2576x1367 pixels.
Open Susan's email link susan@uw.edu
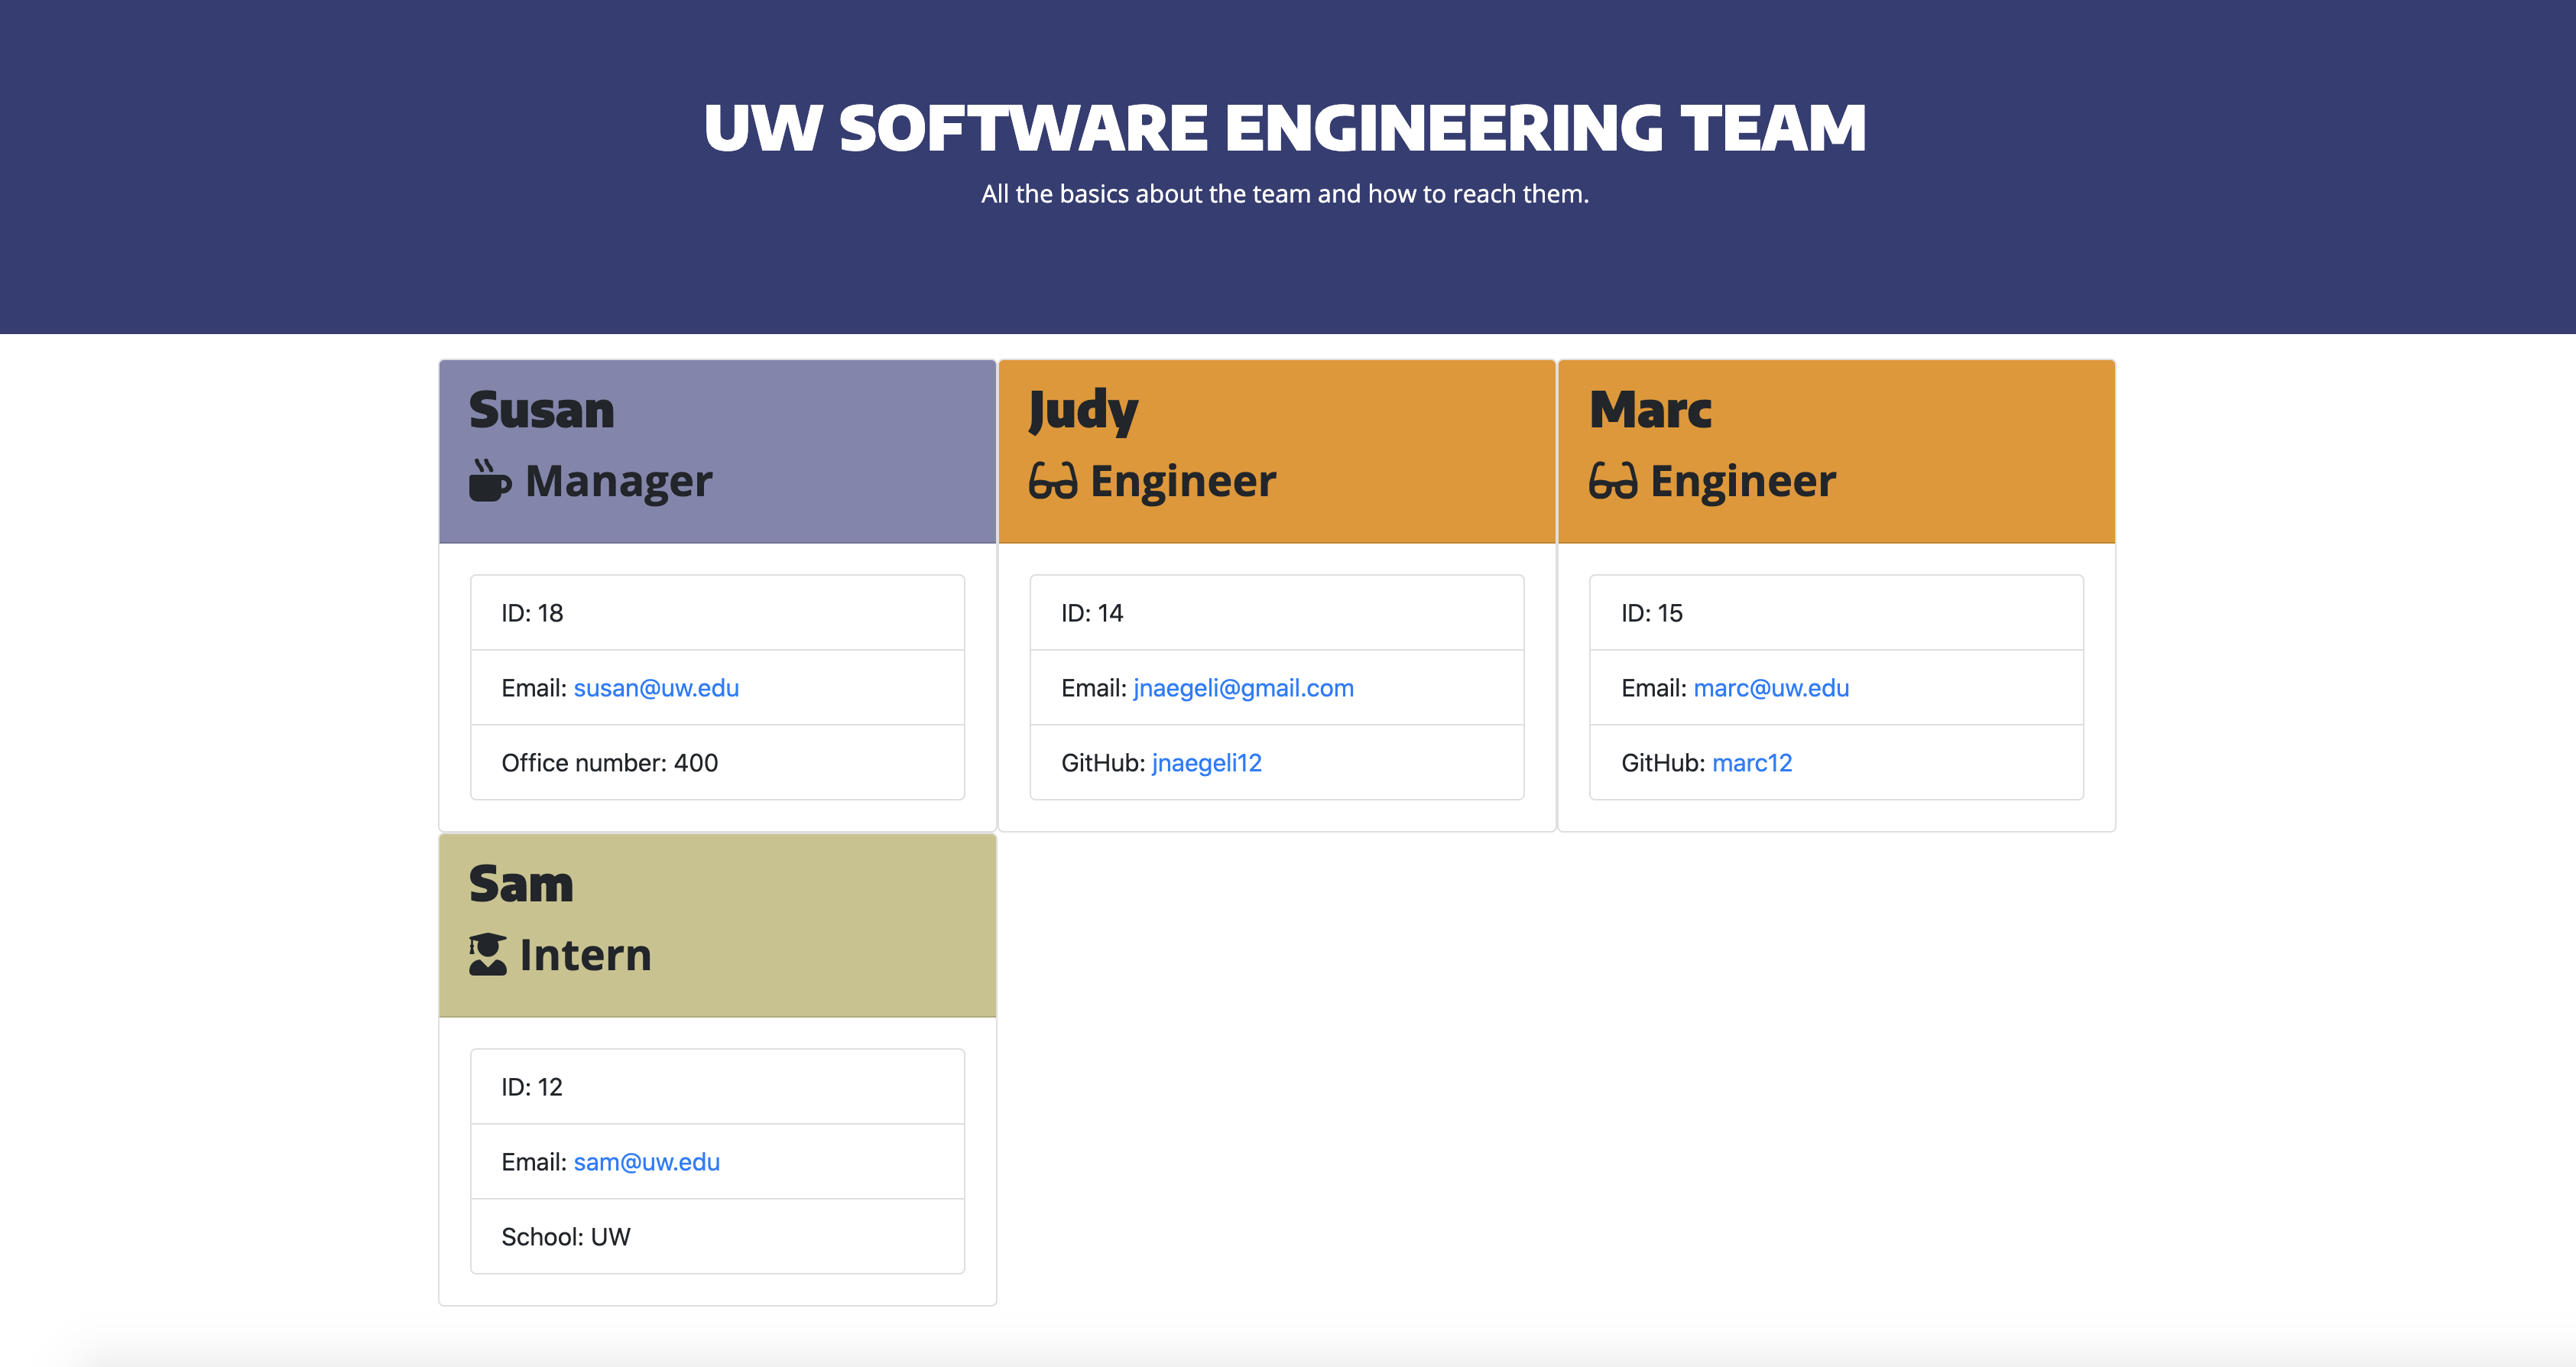pos(656,688)
